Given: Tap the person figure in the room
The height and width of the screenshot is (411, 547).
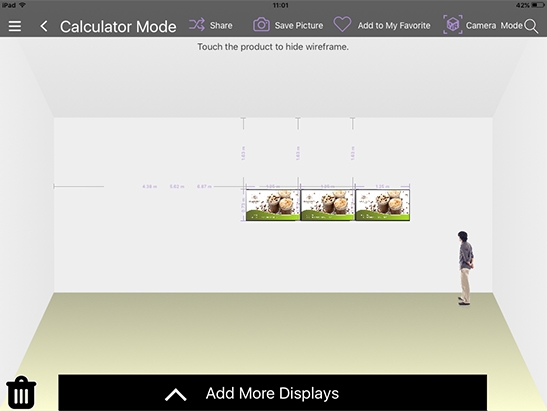Looking at the screenshot, I should (465, 268).
